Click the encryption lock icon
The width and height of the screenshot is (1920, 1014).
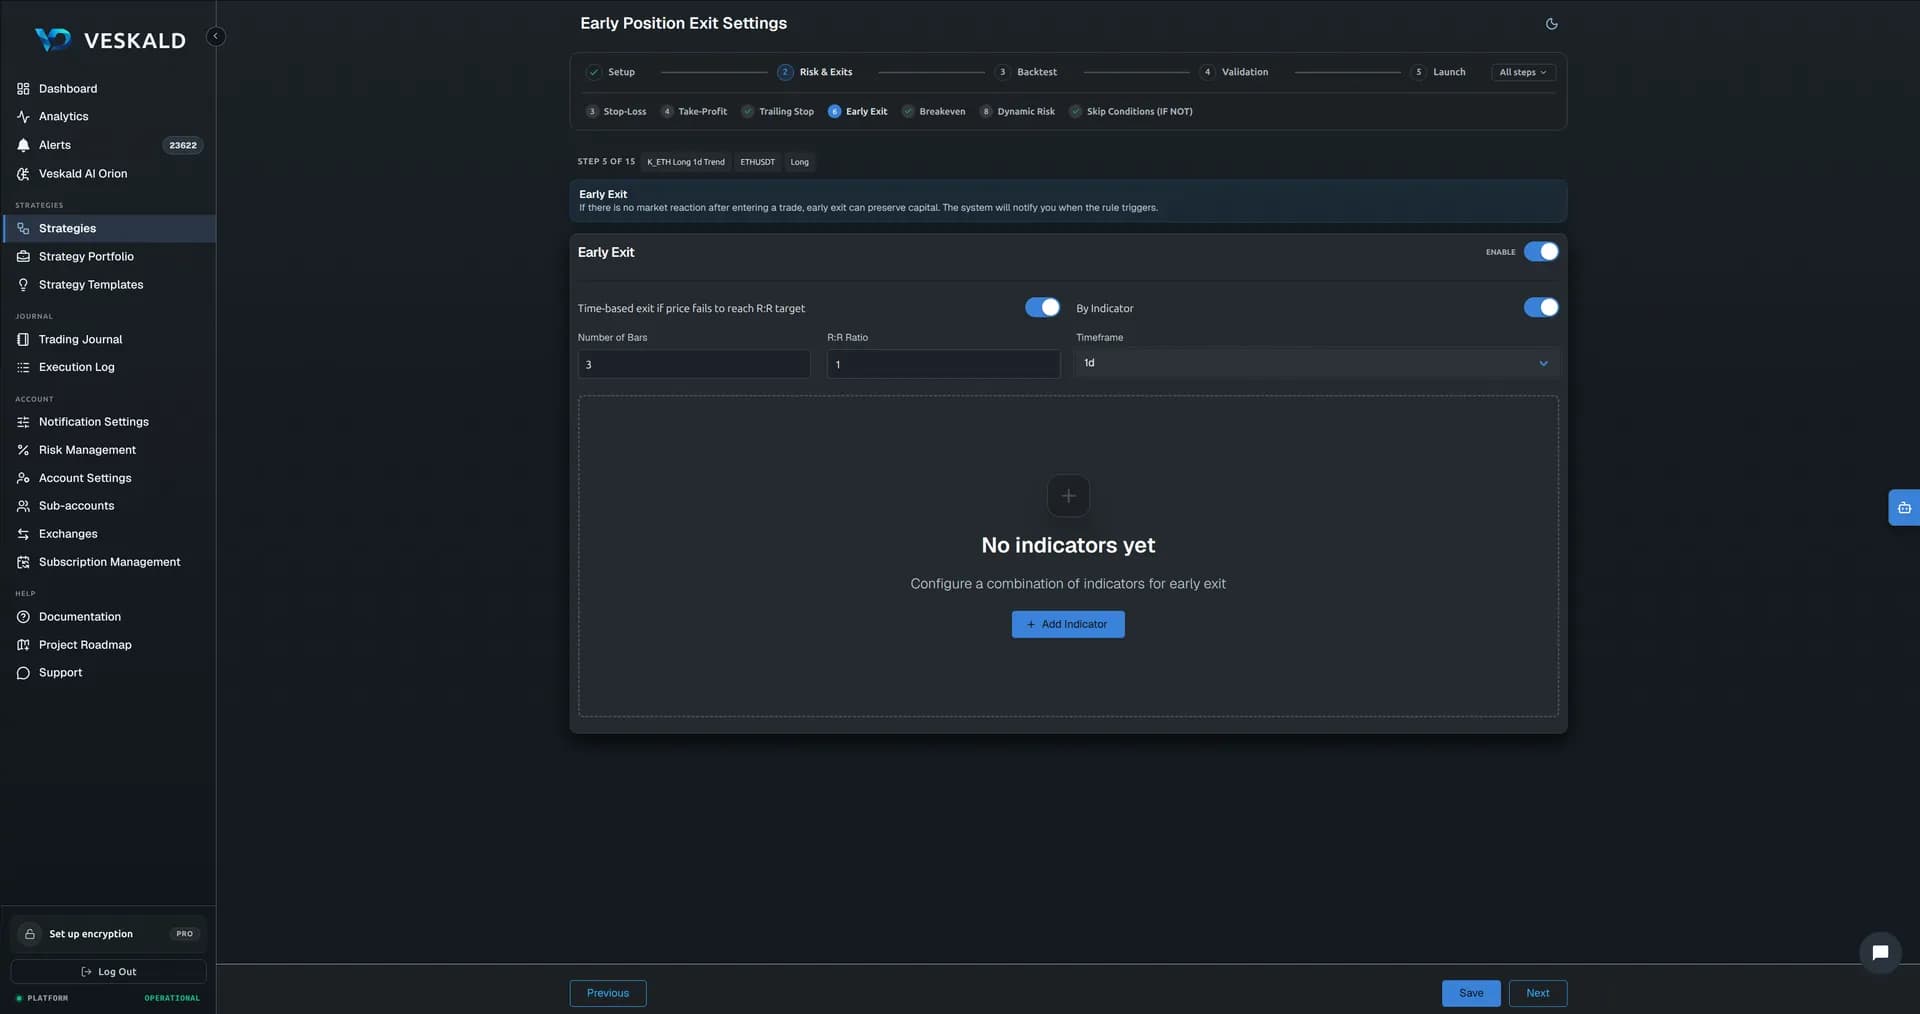coord(30,934)
